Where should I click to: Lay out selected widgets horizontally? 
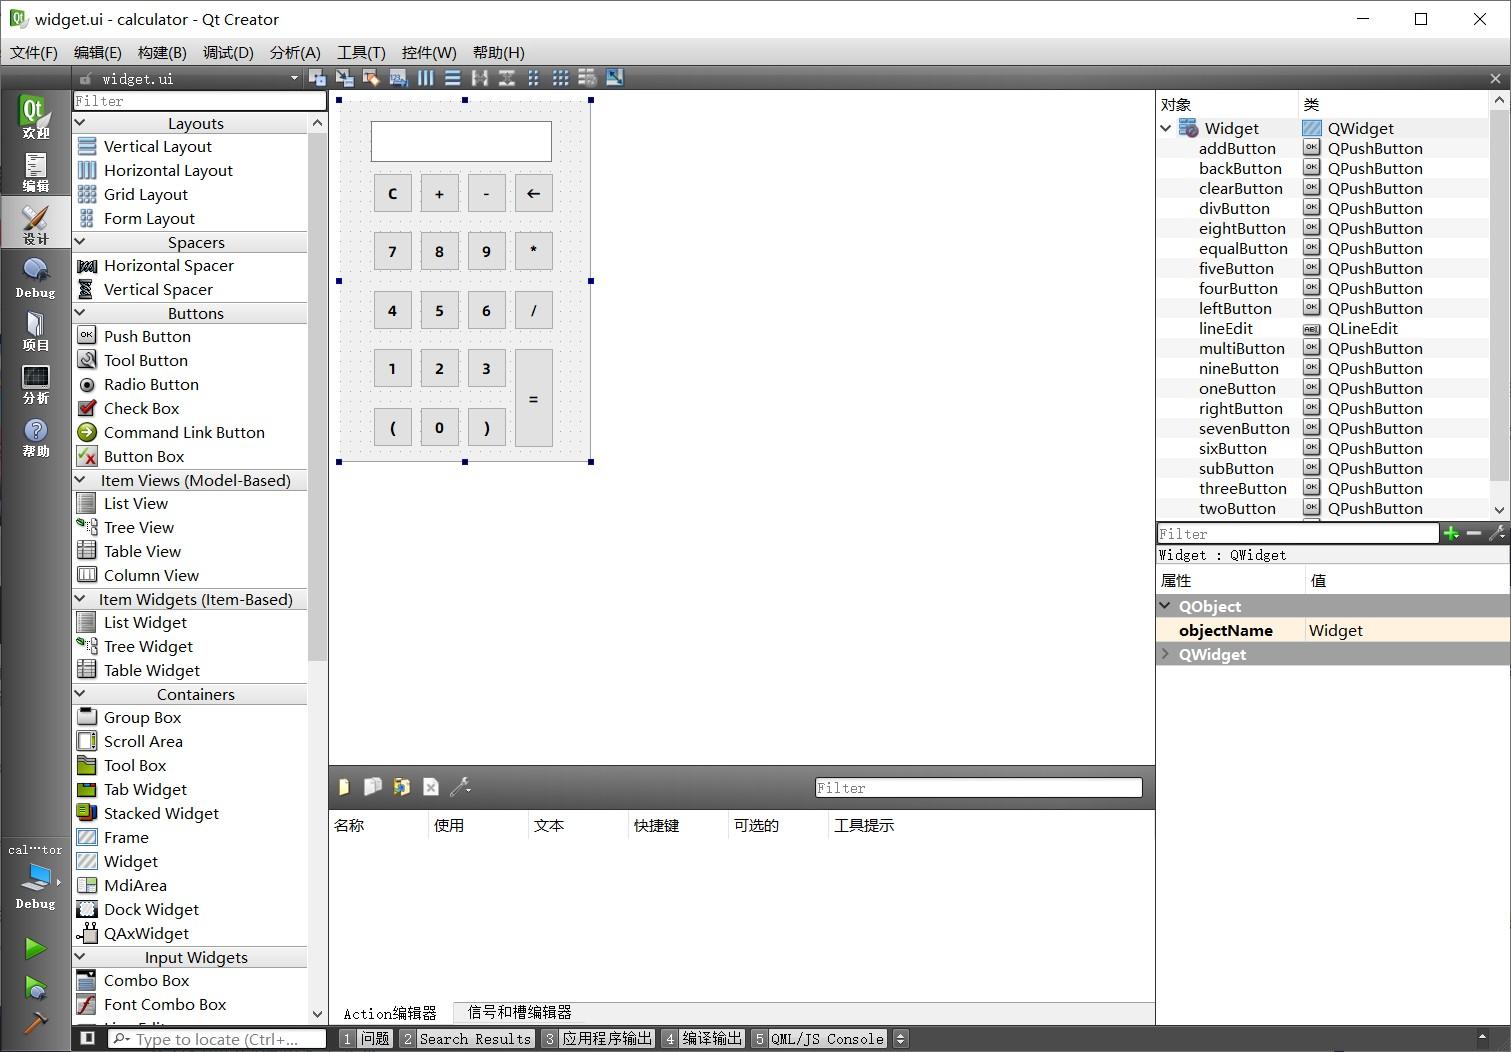[x=426, y=77]
